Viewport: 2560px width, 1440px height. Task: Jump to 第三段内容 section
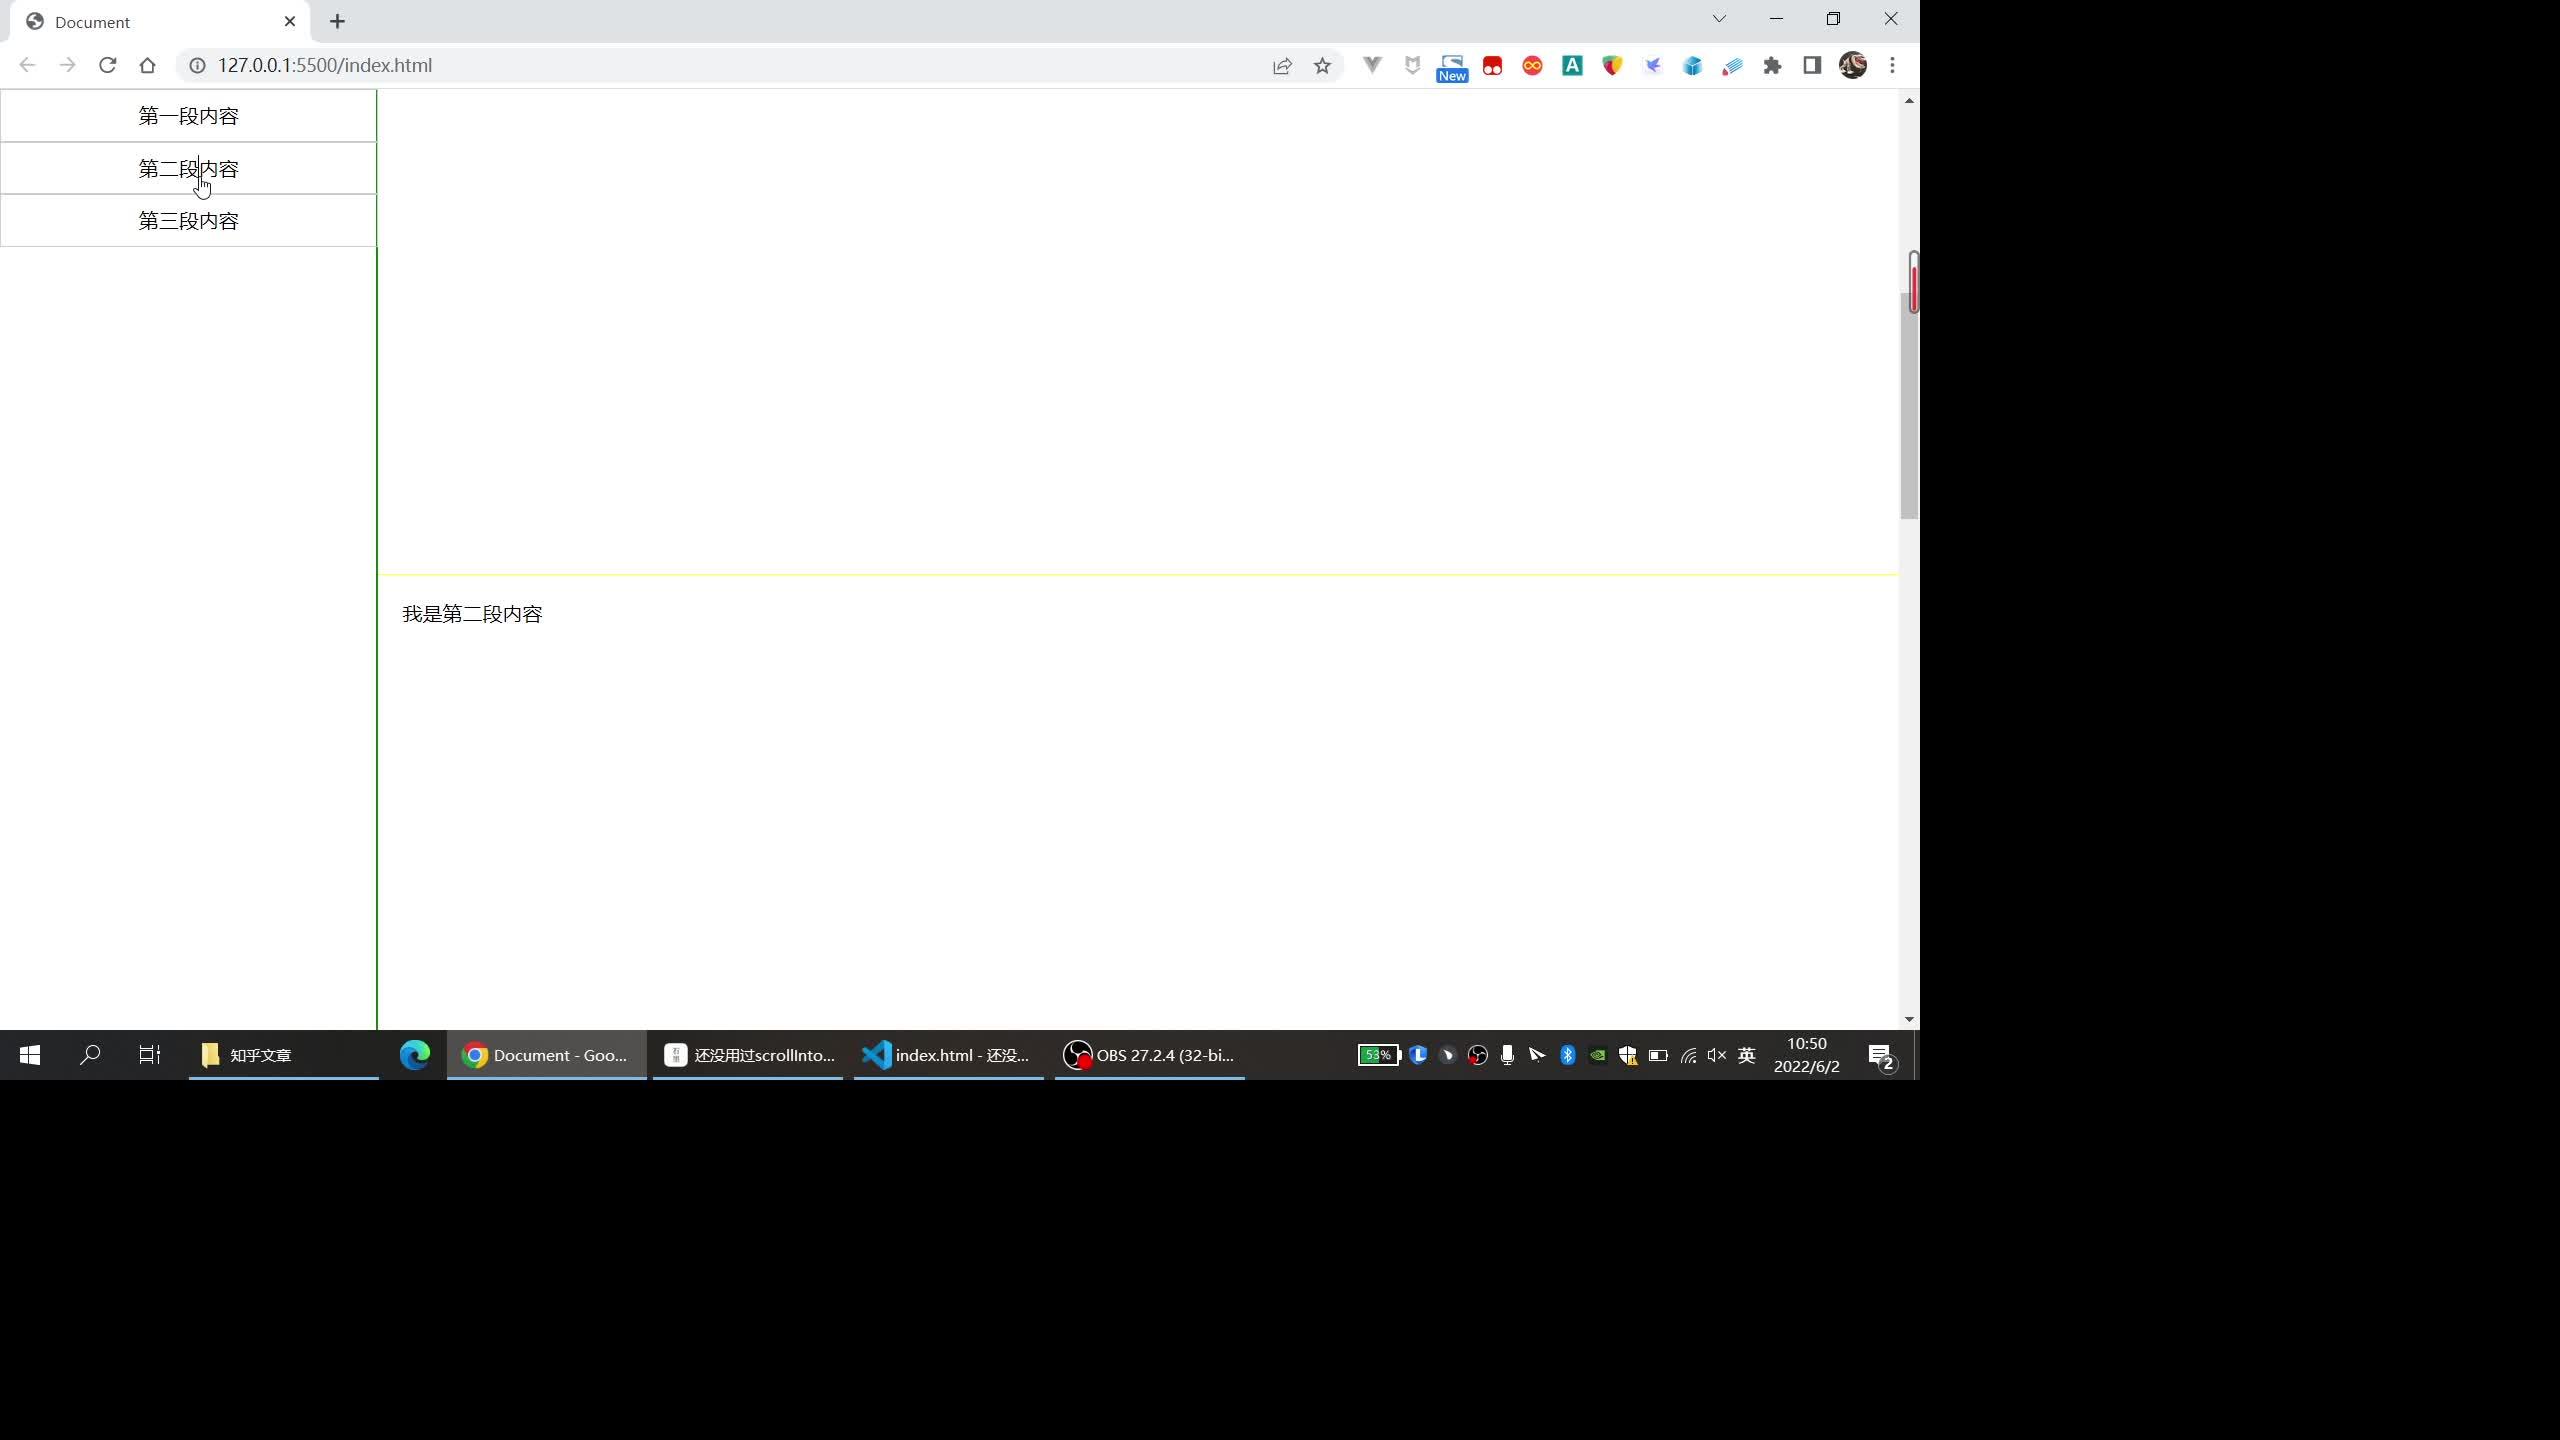[188, 221]
